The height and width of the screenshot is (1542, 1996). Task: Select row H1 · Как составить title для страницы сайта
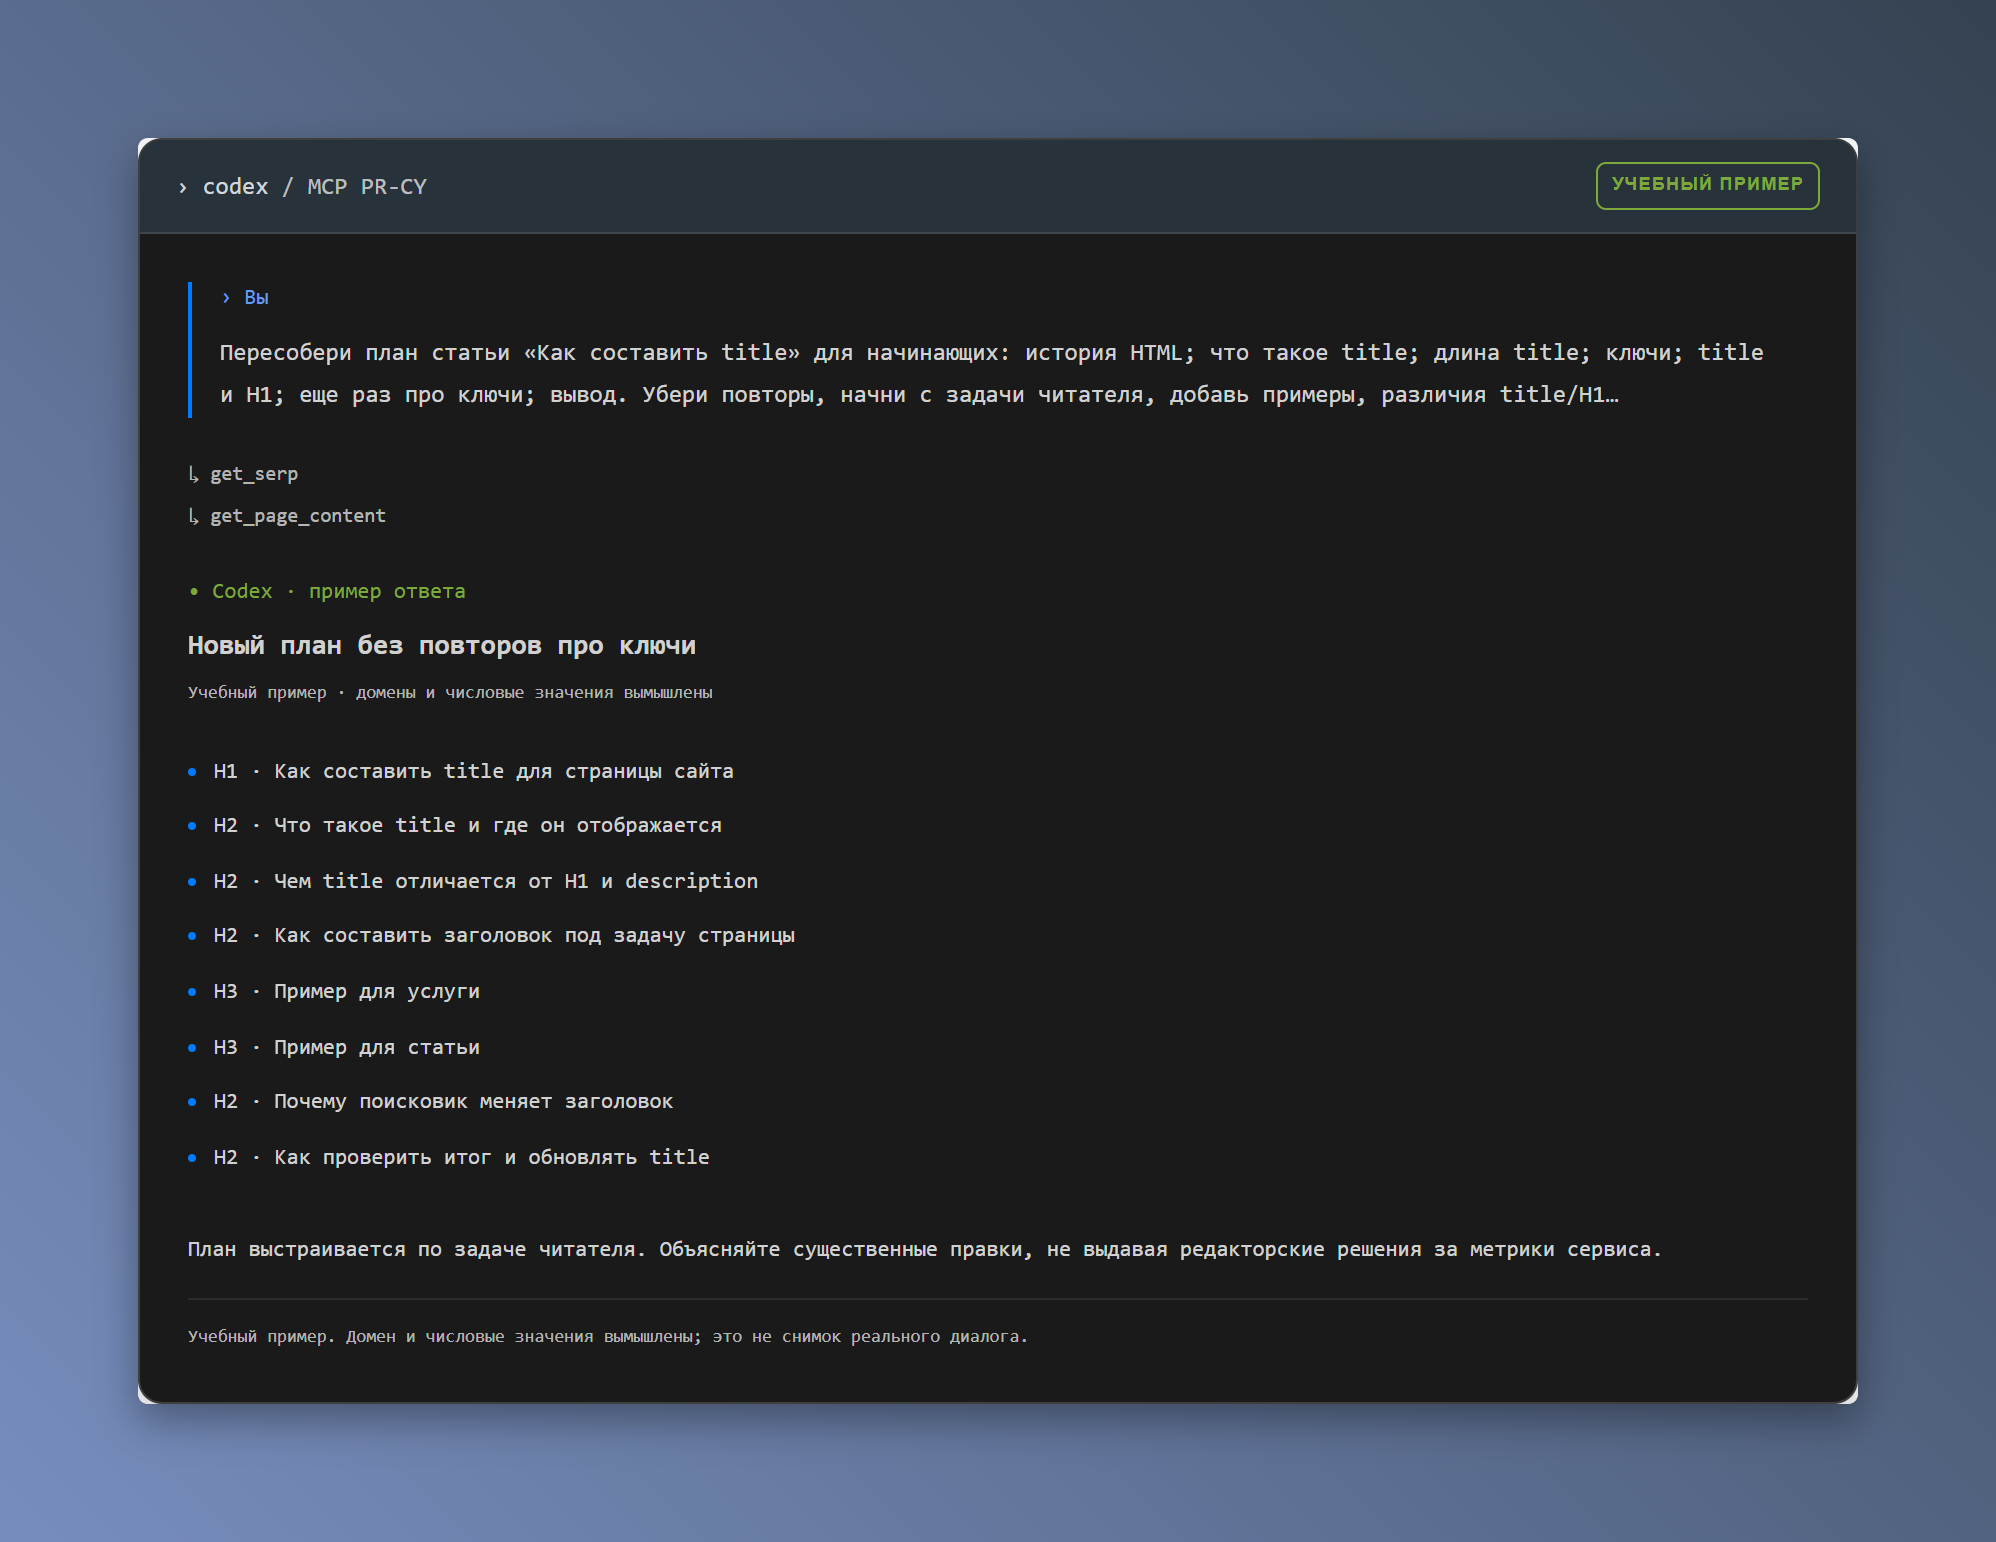(x=461, y=771)
